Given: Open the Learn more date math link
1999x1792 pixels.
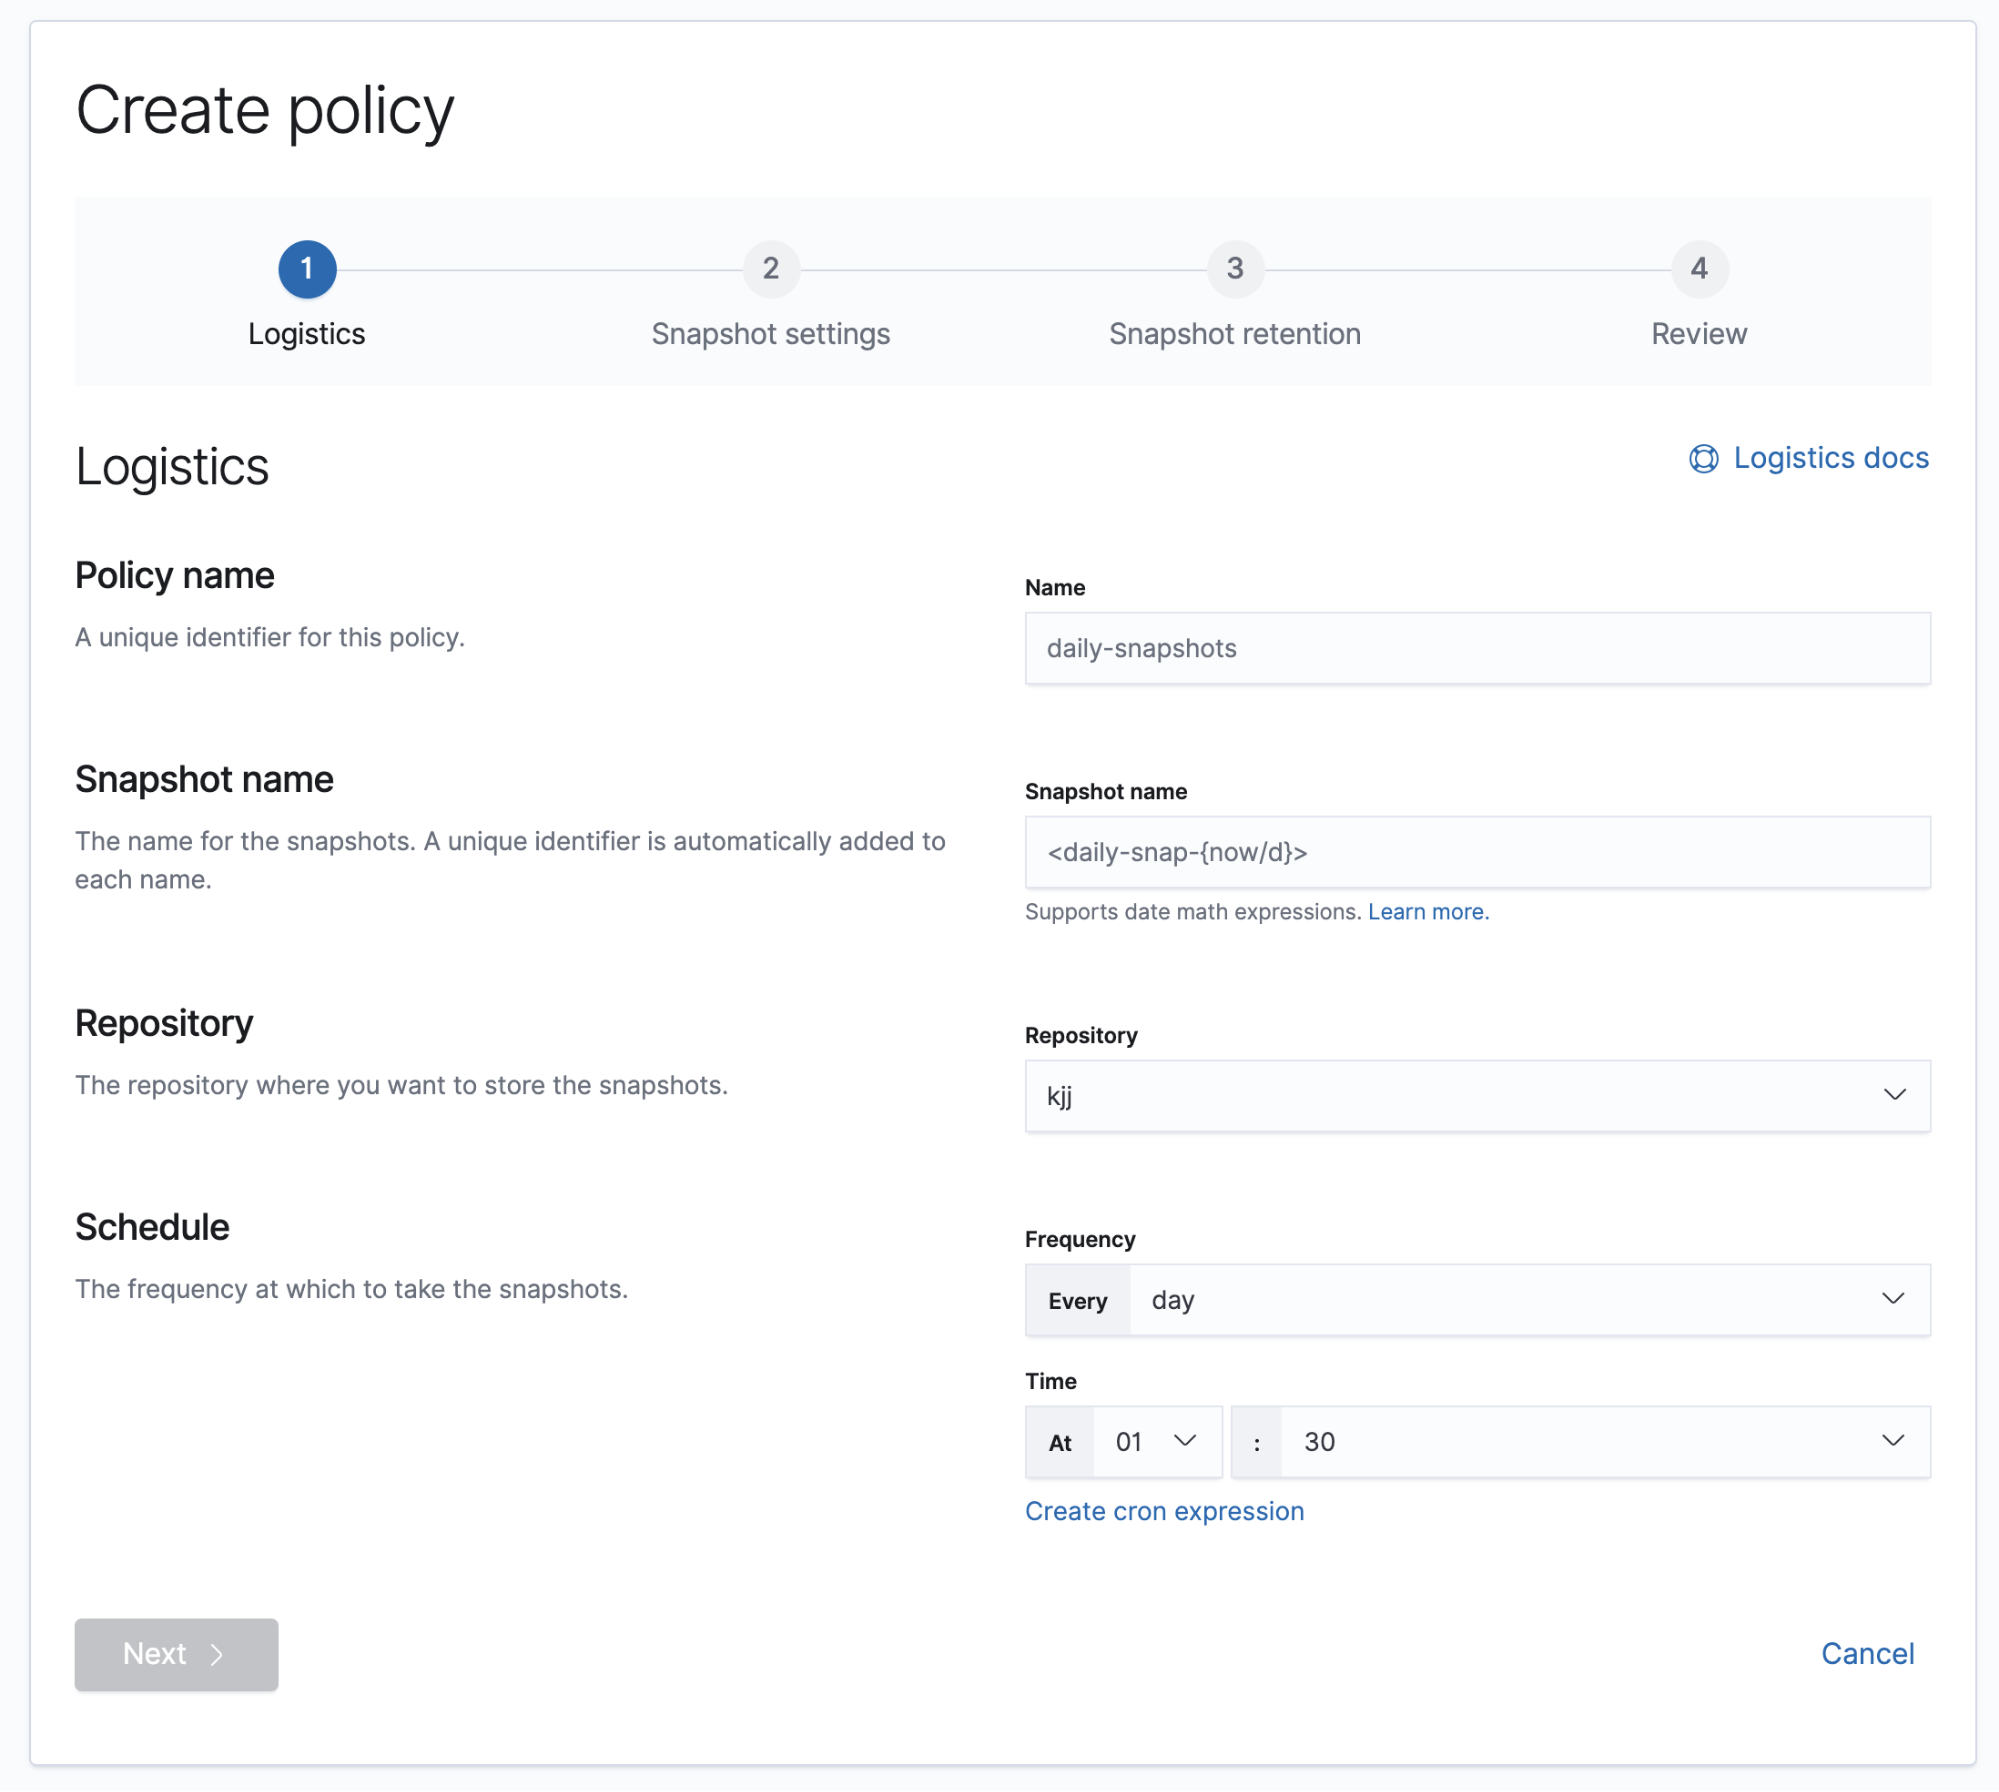Looking at the screenshot, I should (1427, 912).
